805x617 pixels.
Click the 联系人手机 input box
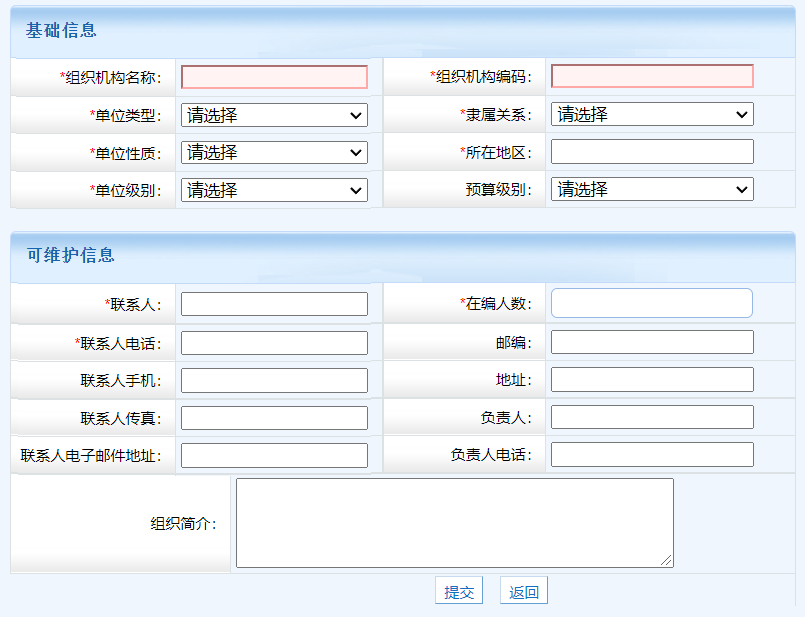[274, 380]
